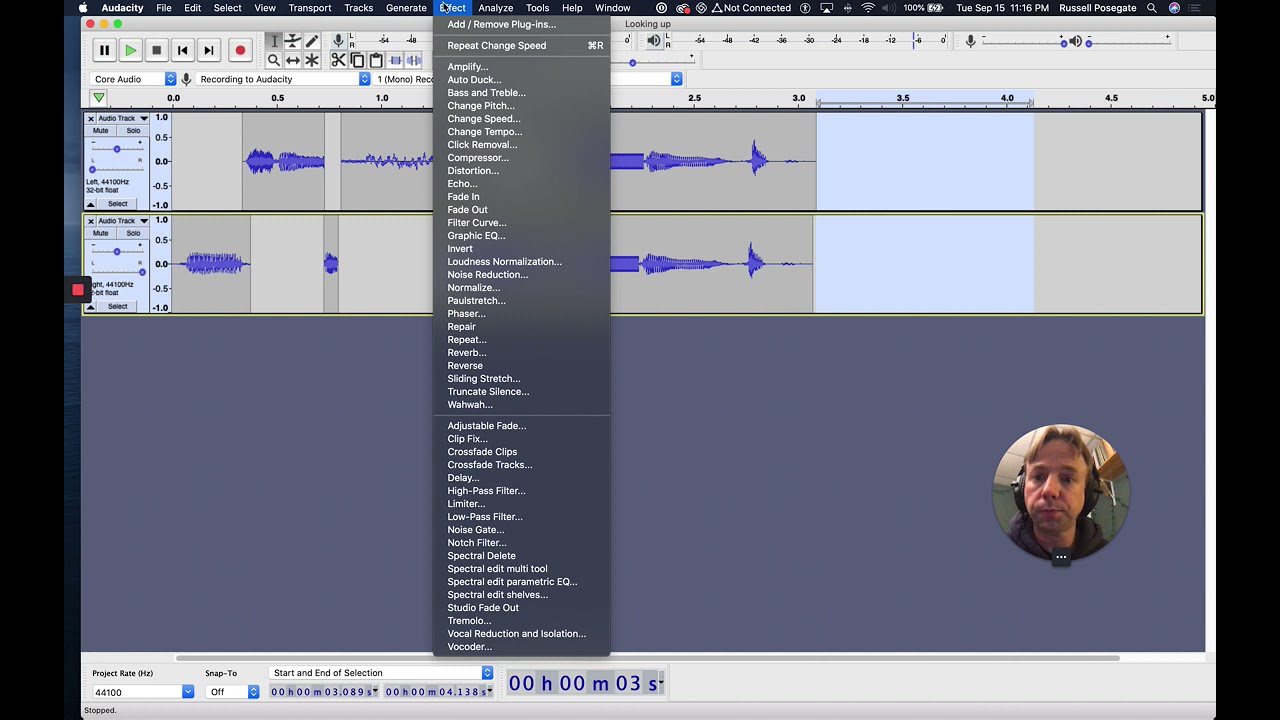Viewport: 1280px width, 720px height.
Task: Skip to end of the project
Action: coord(208,50)
